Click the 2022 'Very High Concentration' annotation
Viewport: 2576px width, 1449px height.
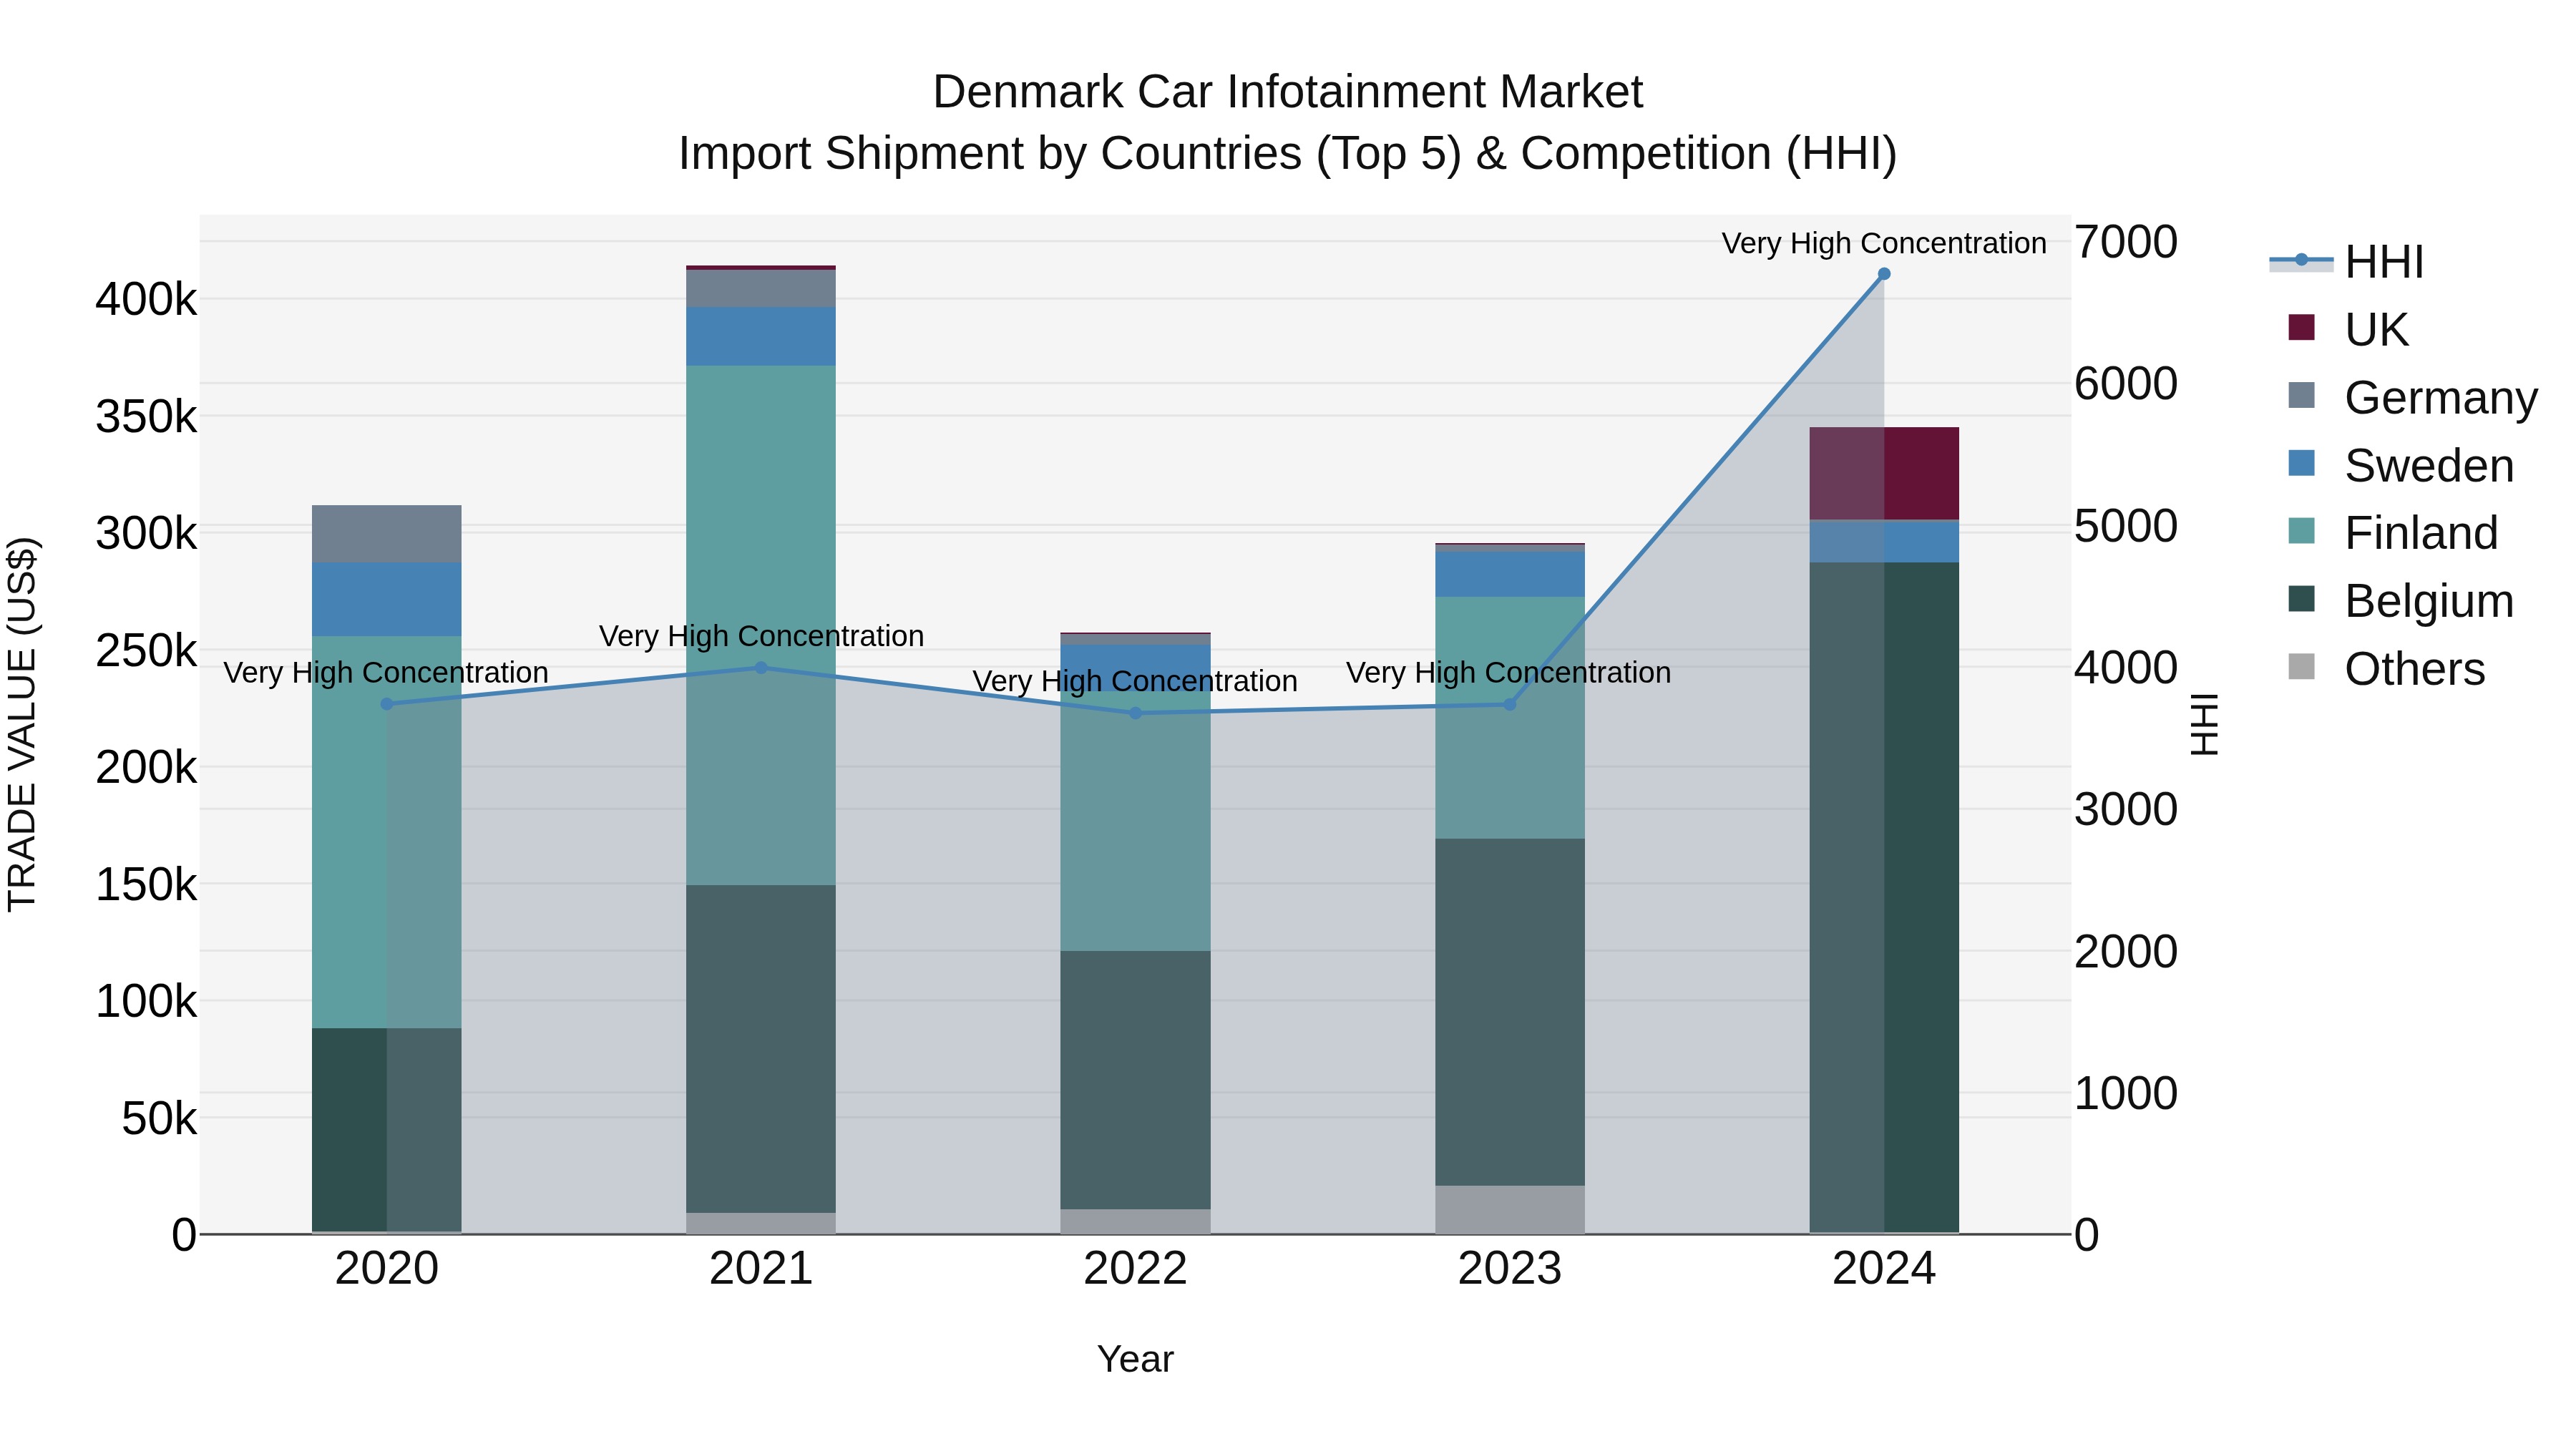click(x=1135, y=681)
